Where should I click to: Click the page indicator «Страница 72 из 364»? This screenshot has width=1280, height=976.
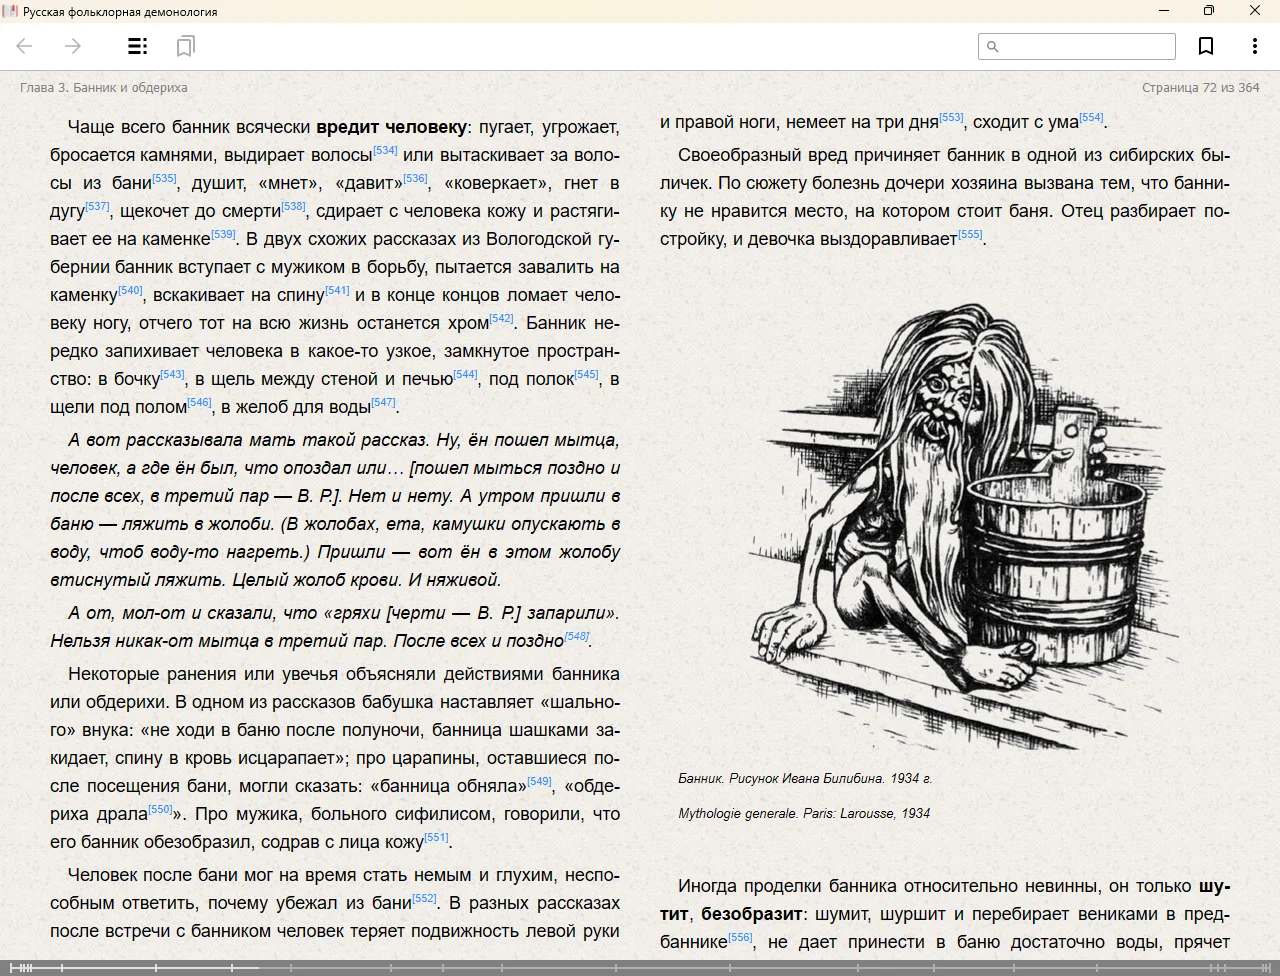click(1200, 88)
